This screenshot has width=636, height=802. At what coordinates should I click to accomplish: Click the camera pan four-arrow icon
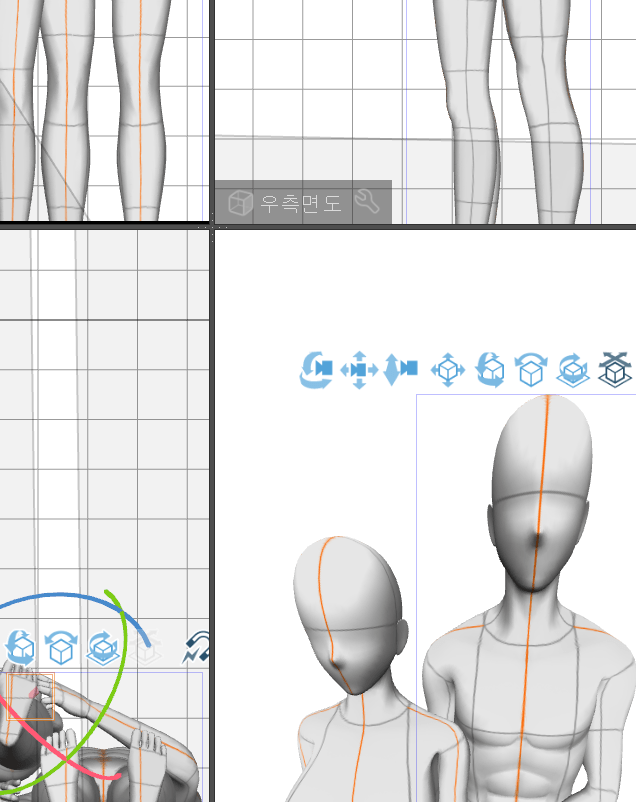359,370
